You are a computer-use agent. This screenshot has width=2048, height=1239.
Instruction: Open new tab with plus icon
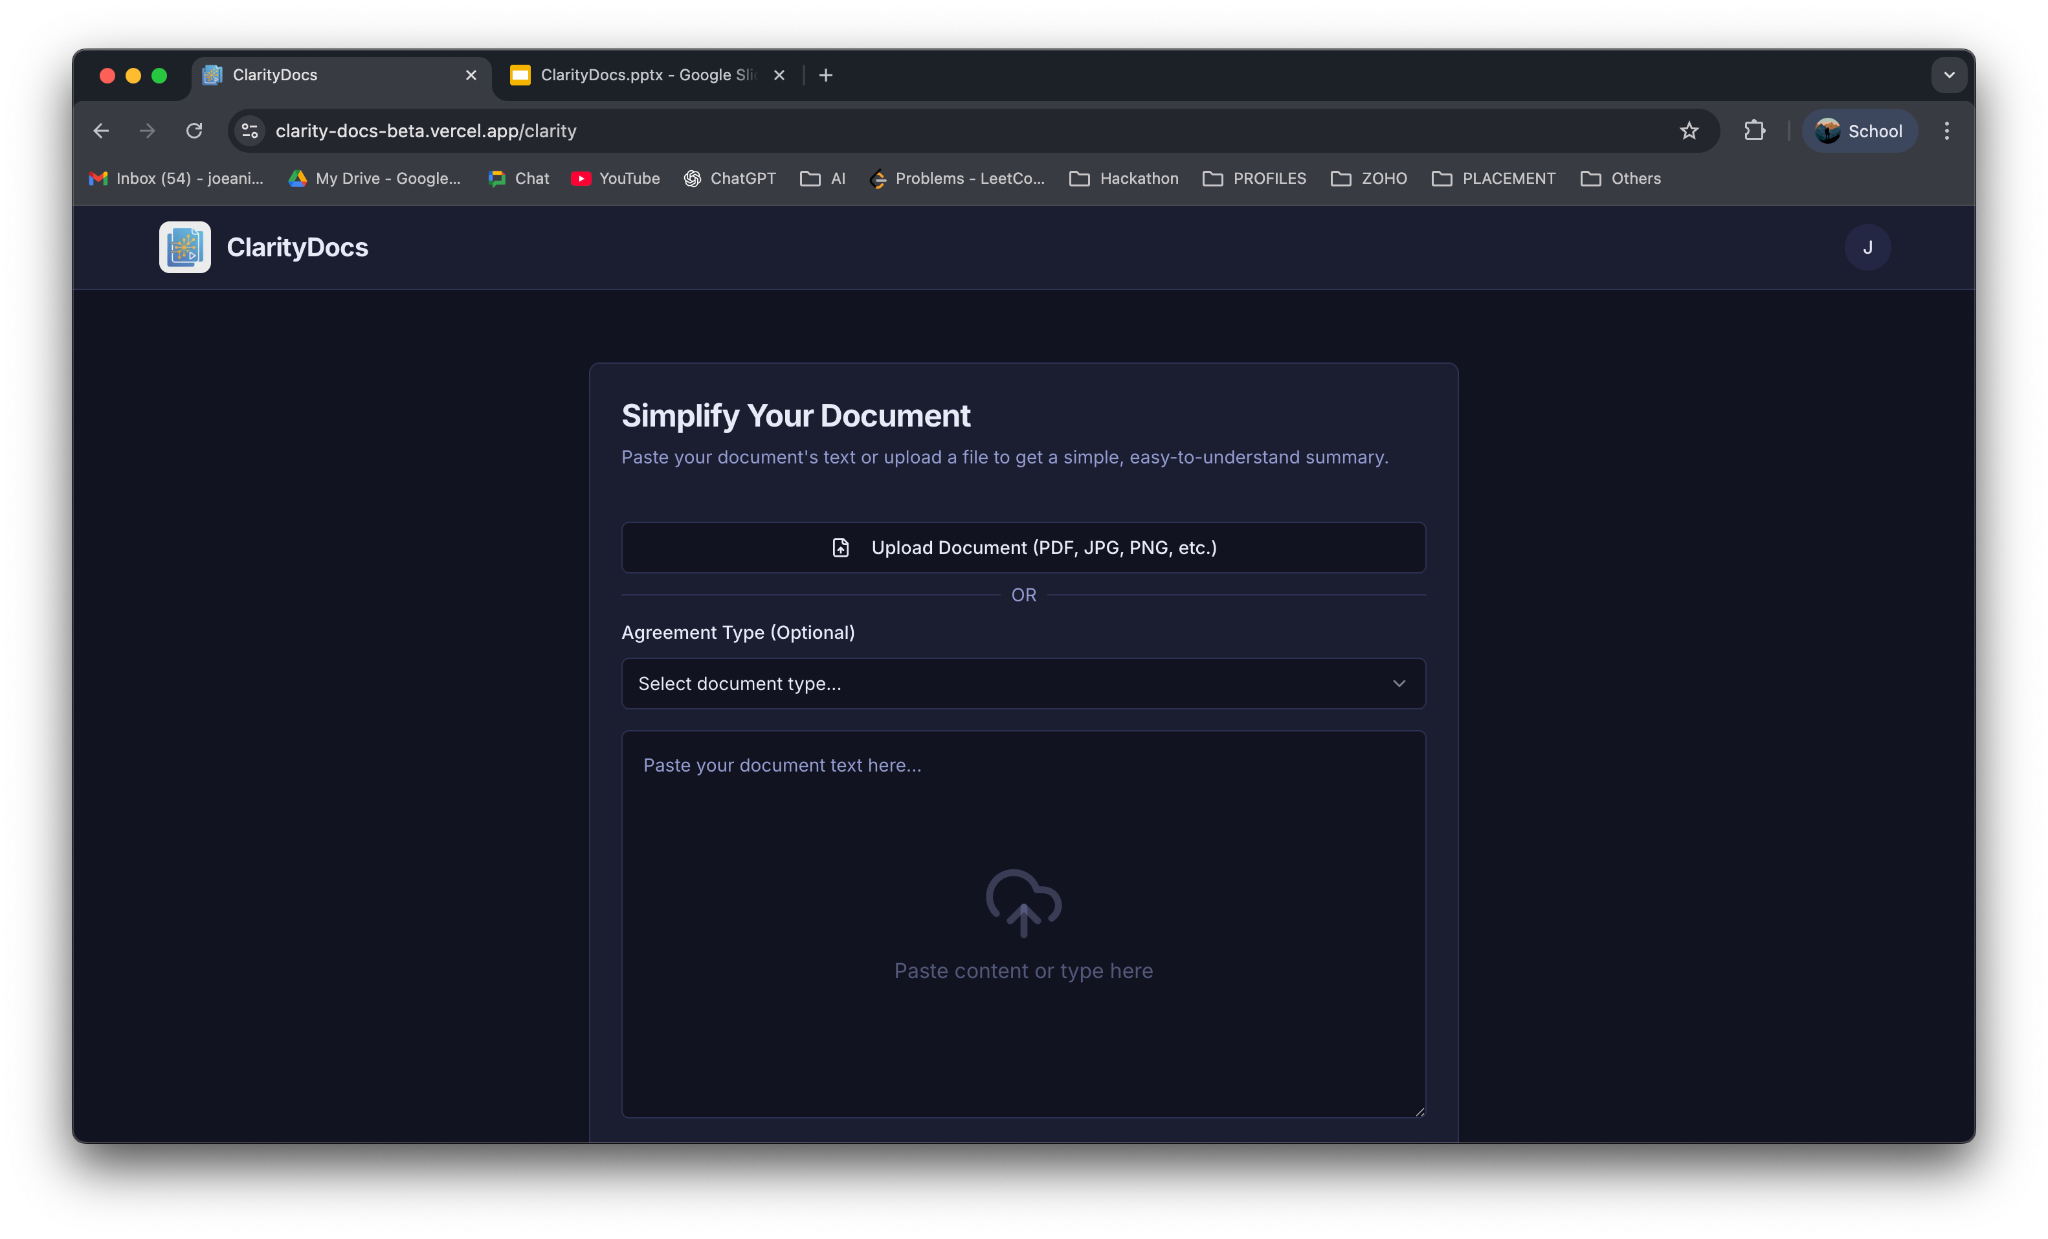825,75
